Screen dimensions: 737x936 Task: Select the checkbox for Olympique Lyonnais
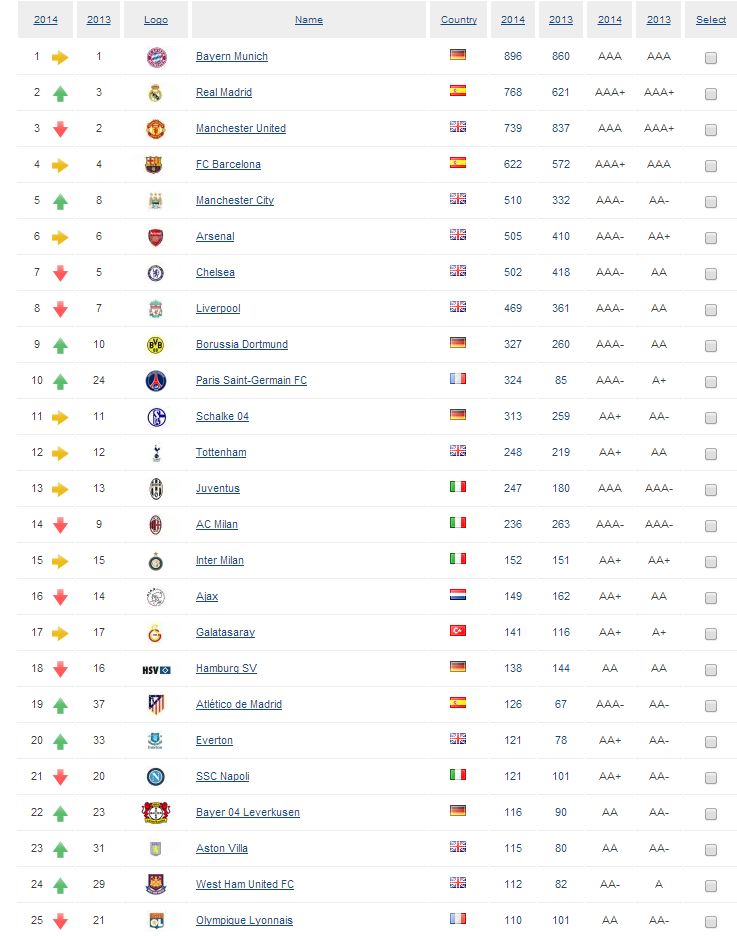coord(711,922)
